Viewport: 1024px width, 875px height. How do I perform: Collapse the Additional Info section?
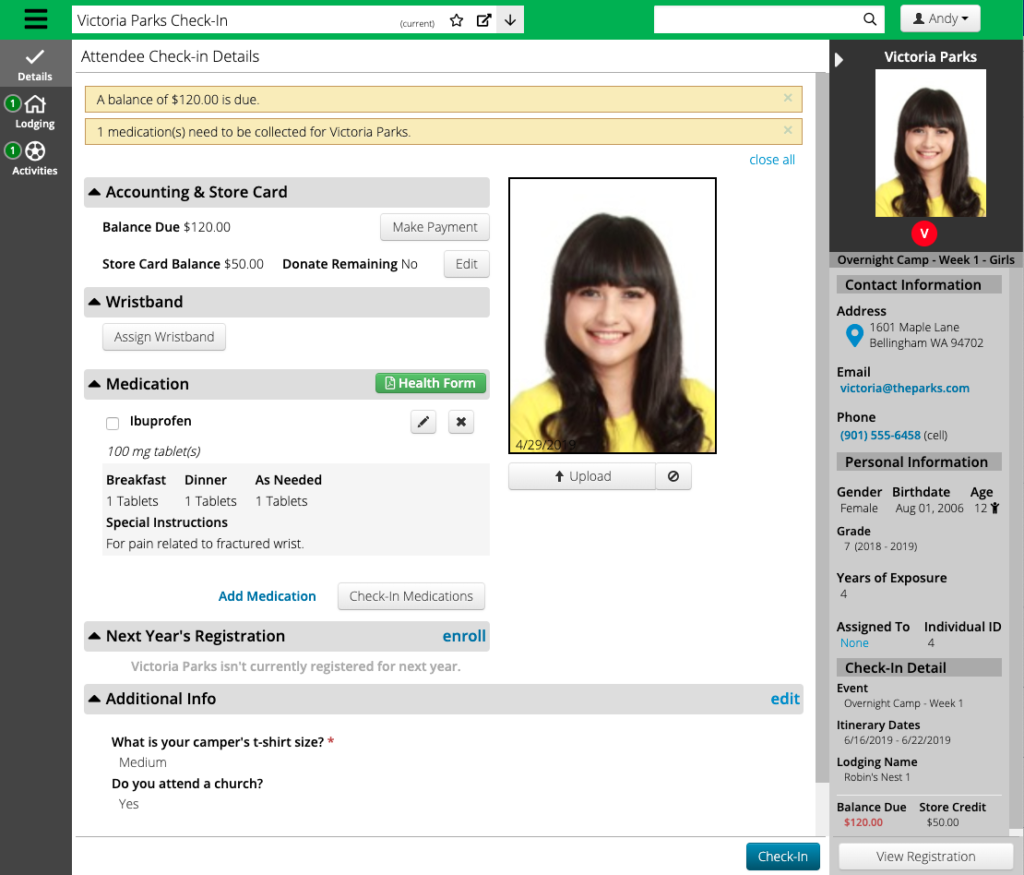pyautogui.click(x=94, y=699)
